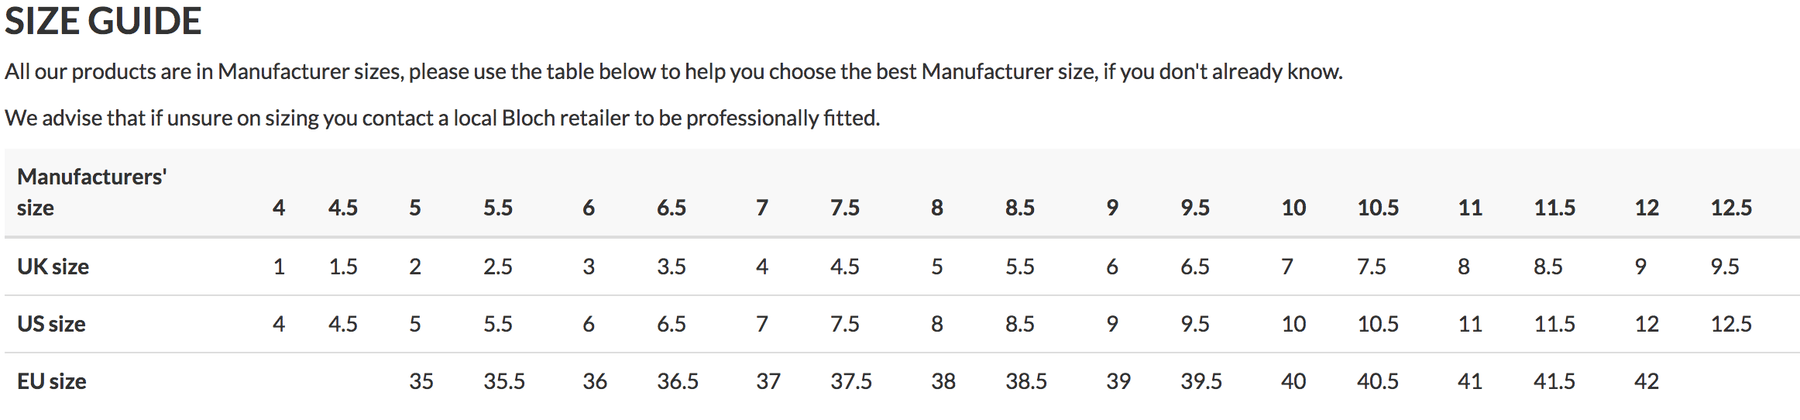This screenshot has width=1800, height=420.
Task: Click US size value 10
Action: [x=1293, y=324]
